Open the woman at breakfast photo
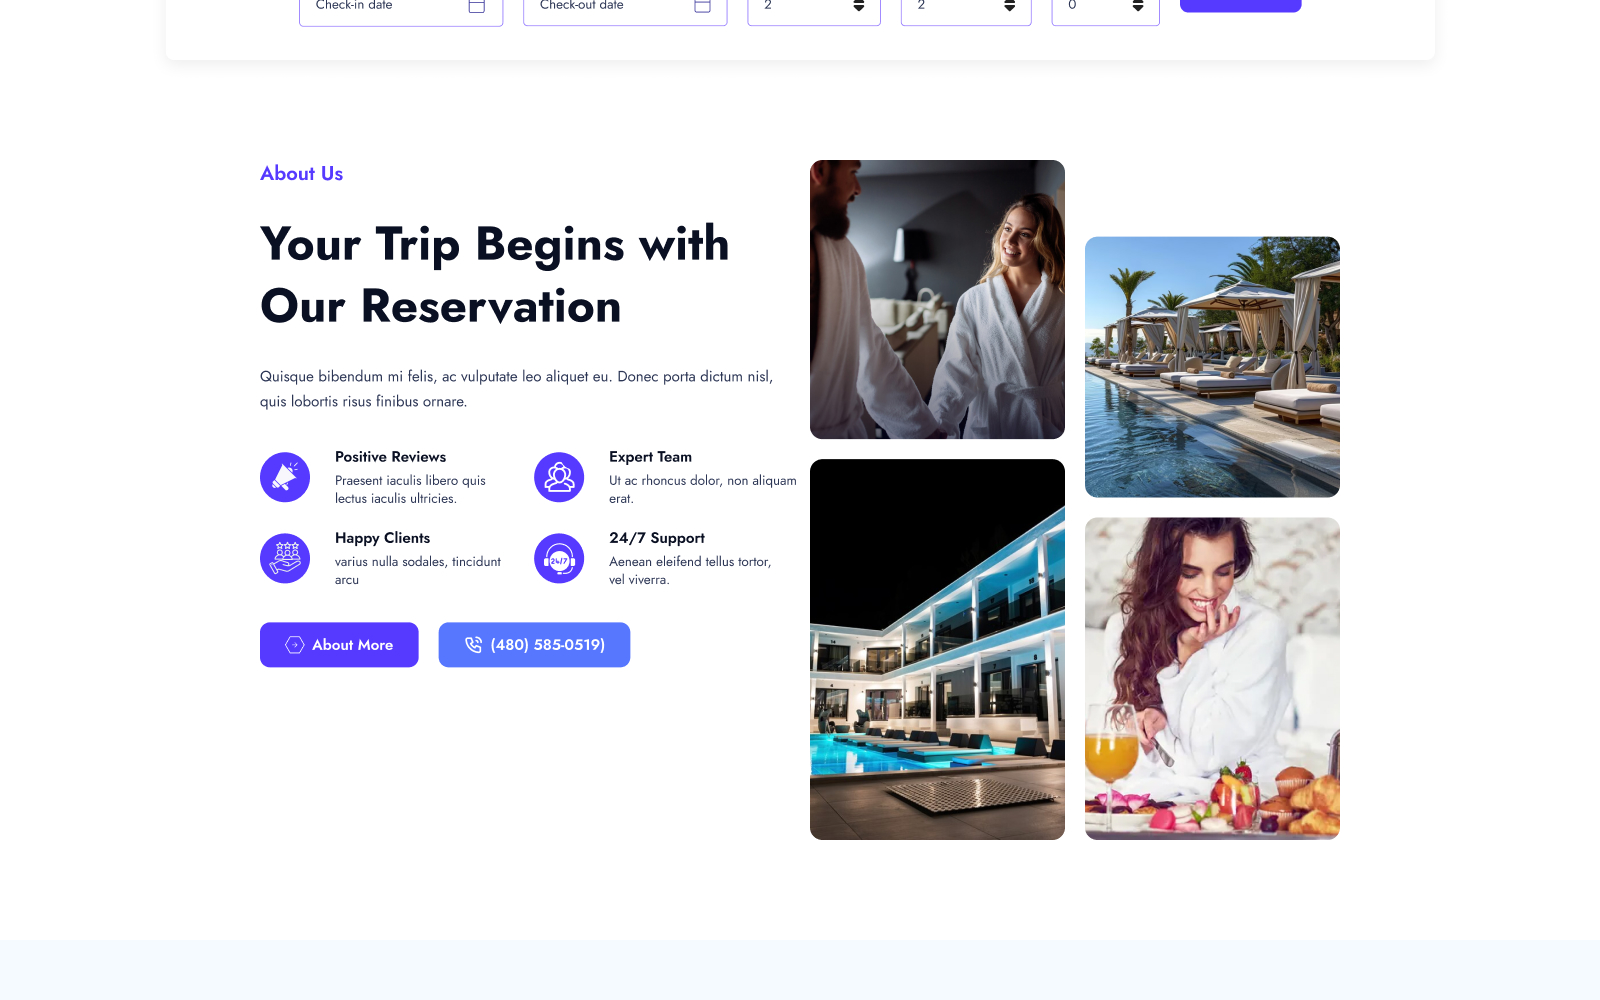Viewport: 1600px width, 1000px height. coord(1212,678)
